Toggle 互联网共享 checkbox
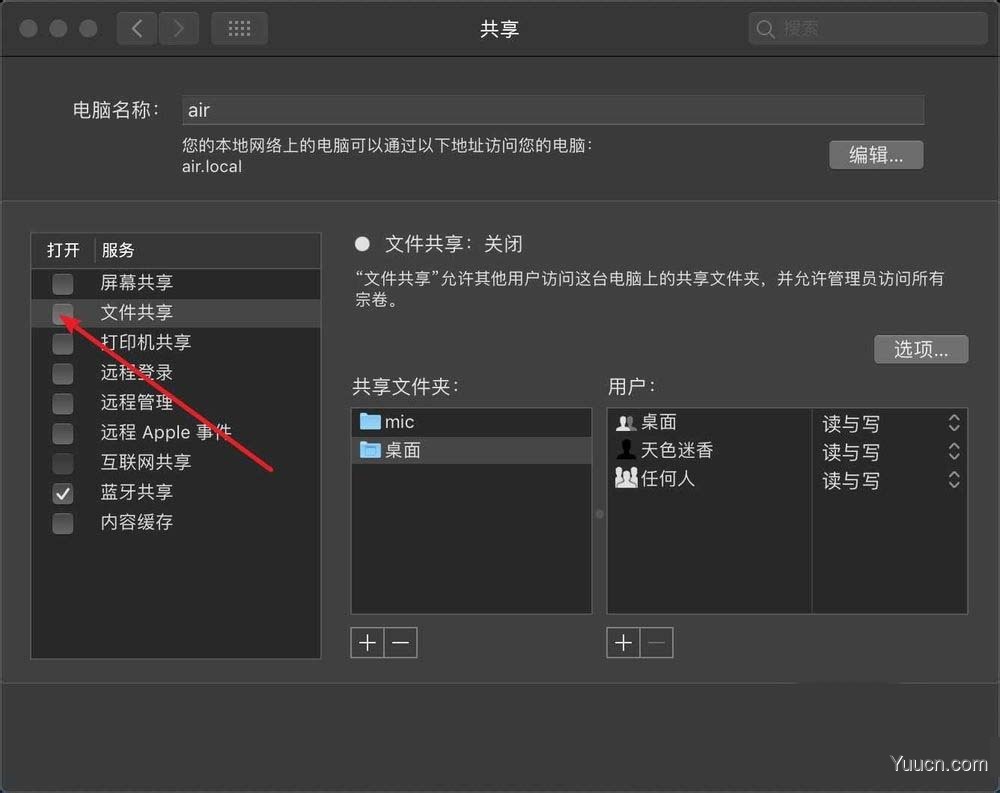The image size is (1000, 793). (x=62, y=463)
